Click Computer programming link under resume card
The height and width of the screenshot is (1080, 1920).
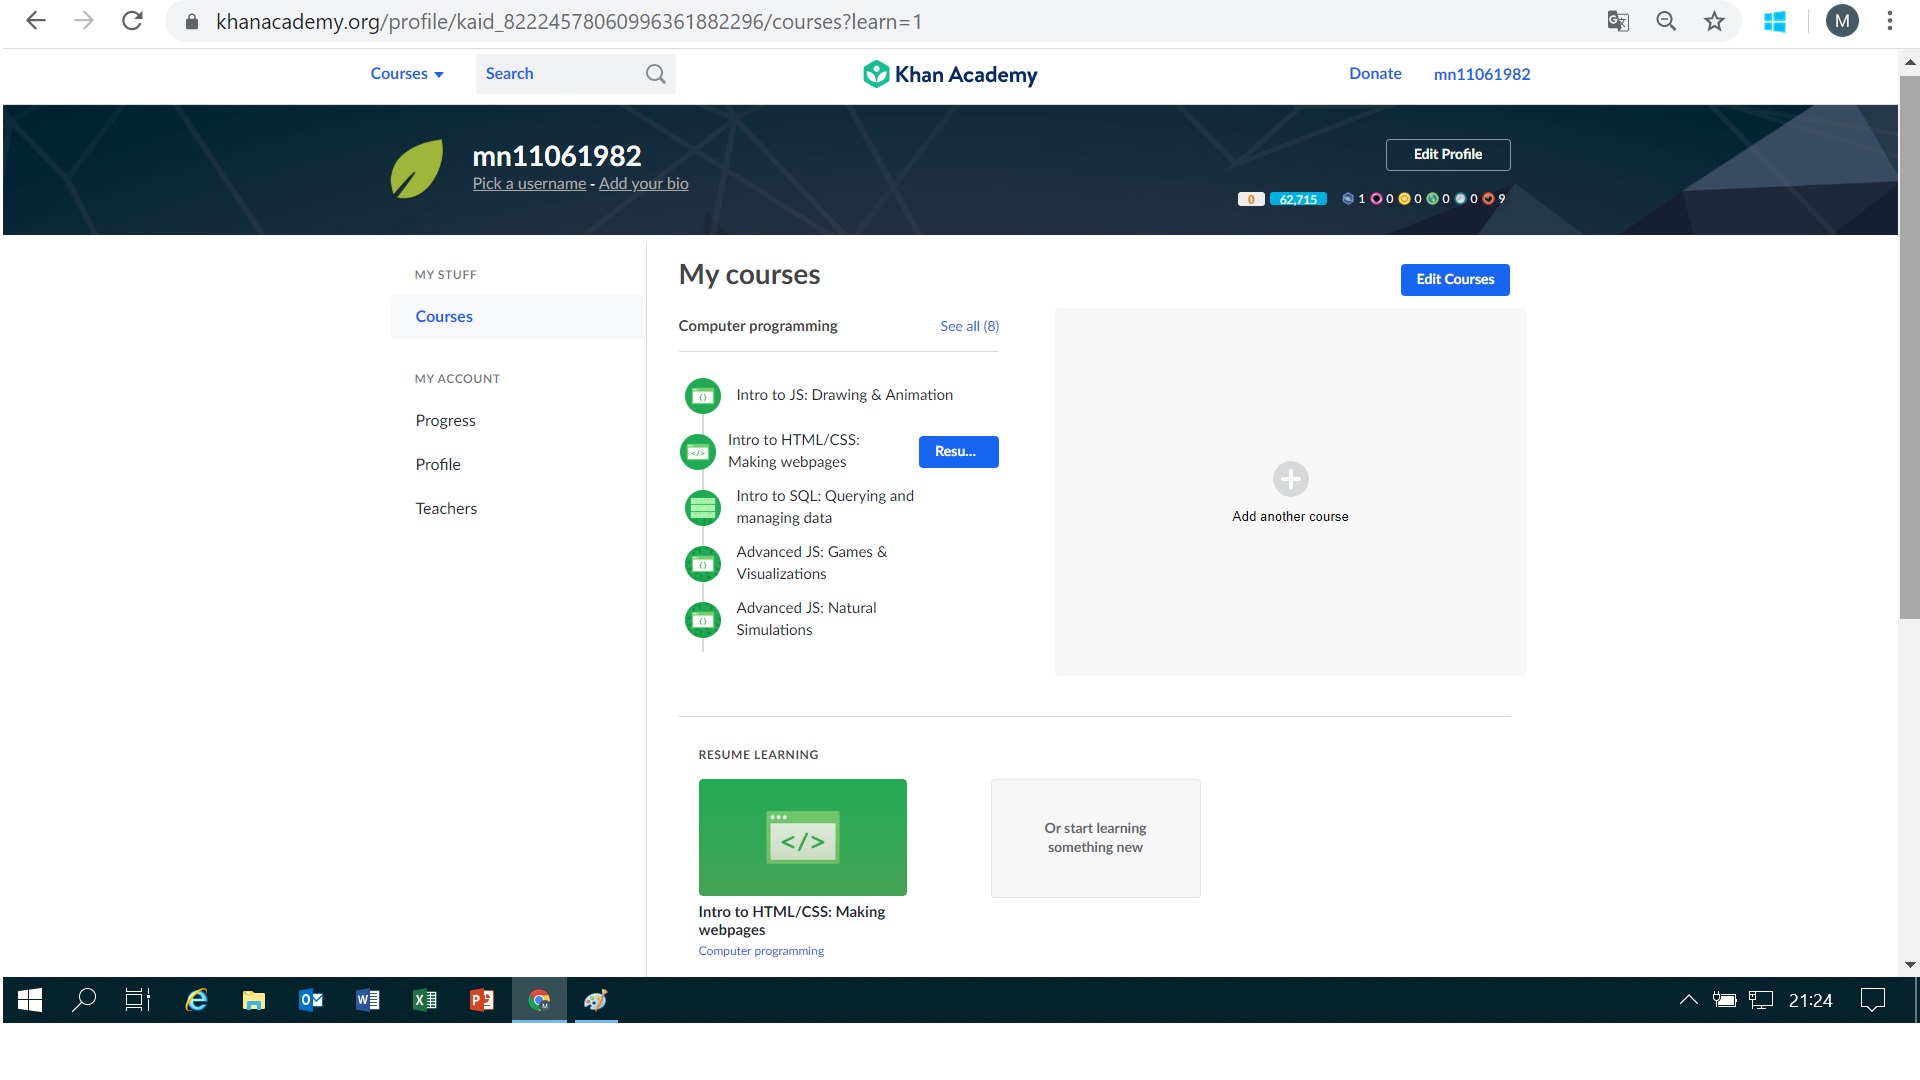point(761,951)
